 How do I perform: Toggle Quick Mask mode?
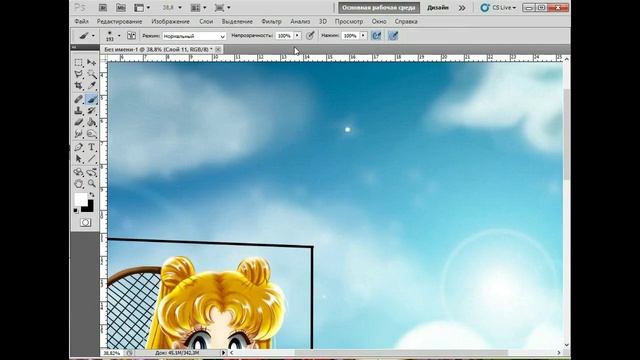(85, 222)
